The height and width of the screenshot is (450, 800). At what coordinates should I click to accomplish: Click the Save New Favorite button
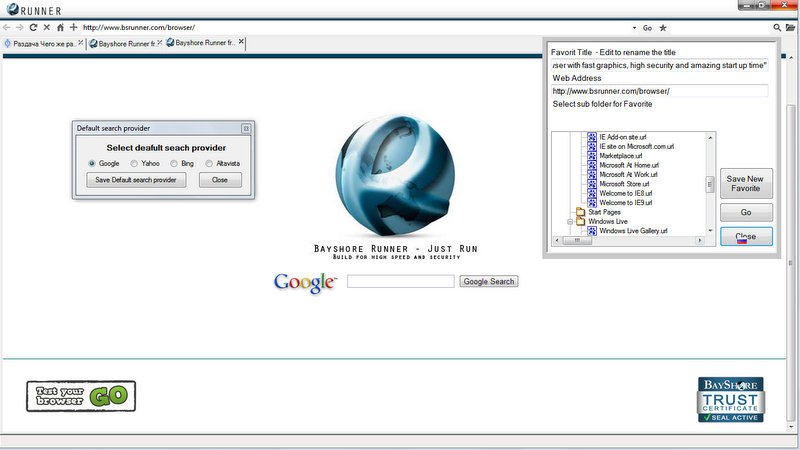pos(746,184)
